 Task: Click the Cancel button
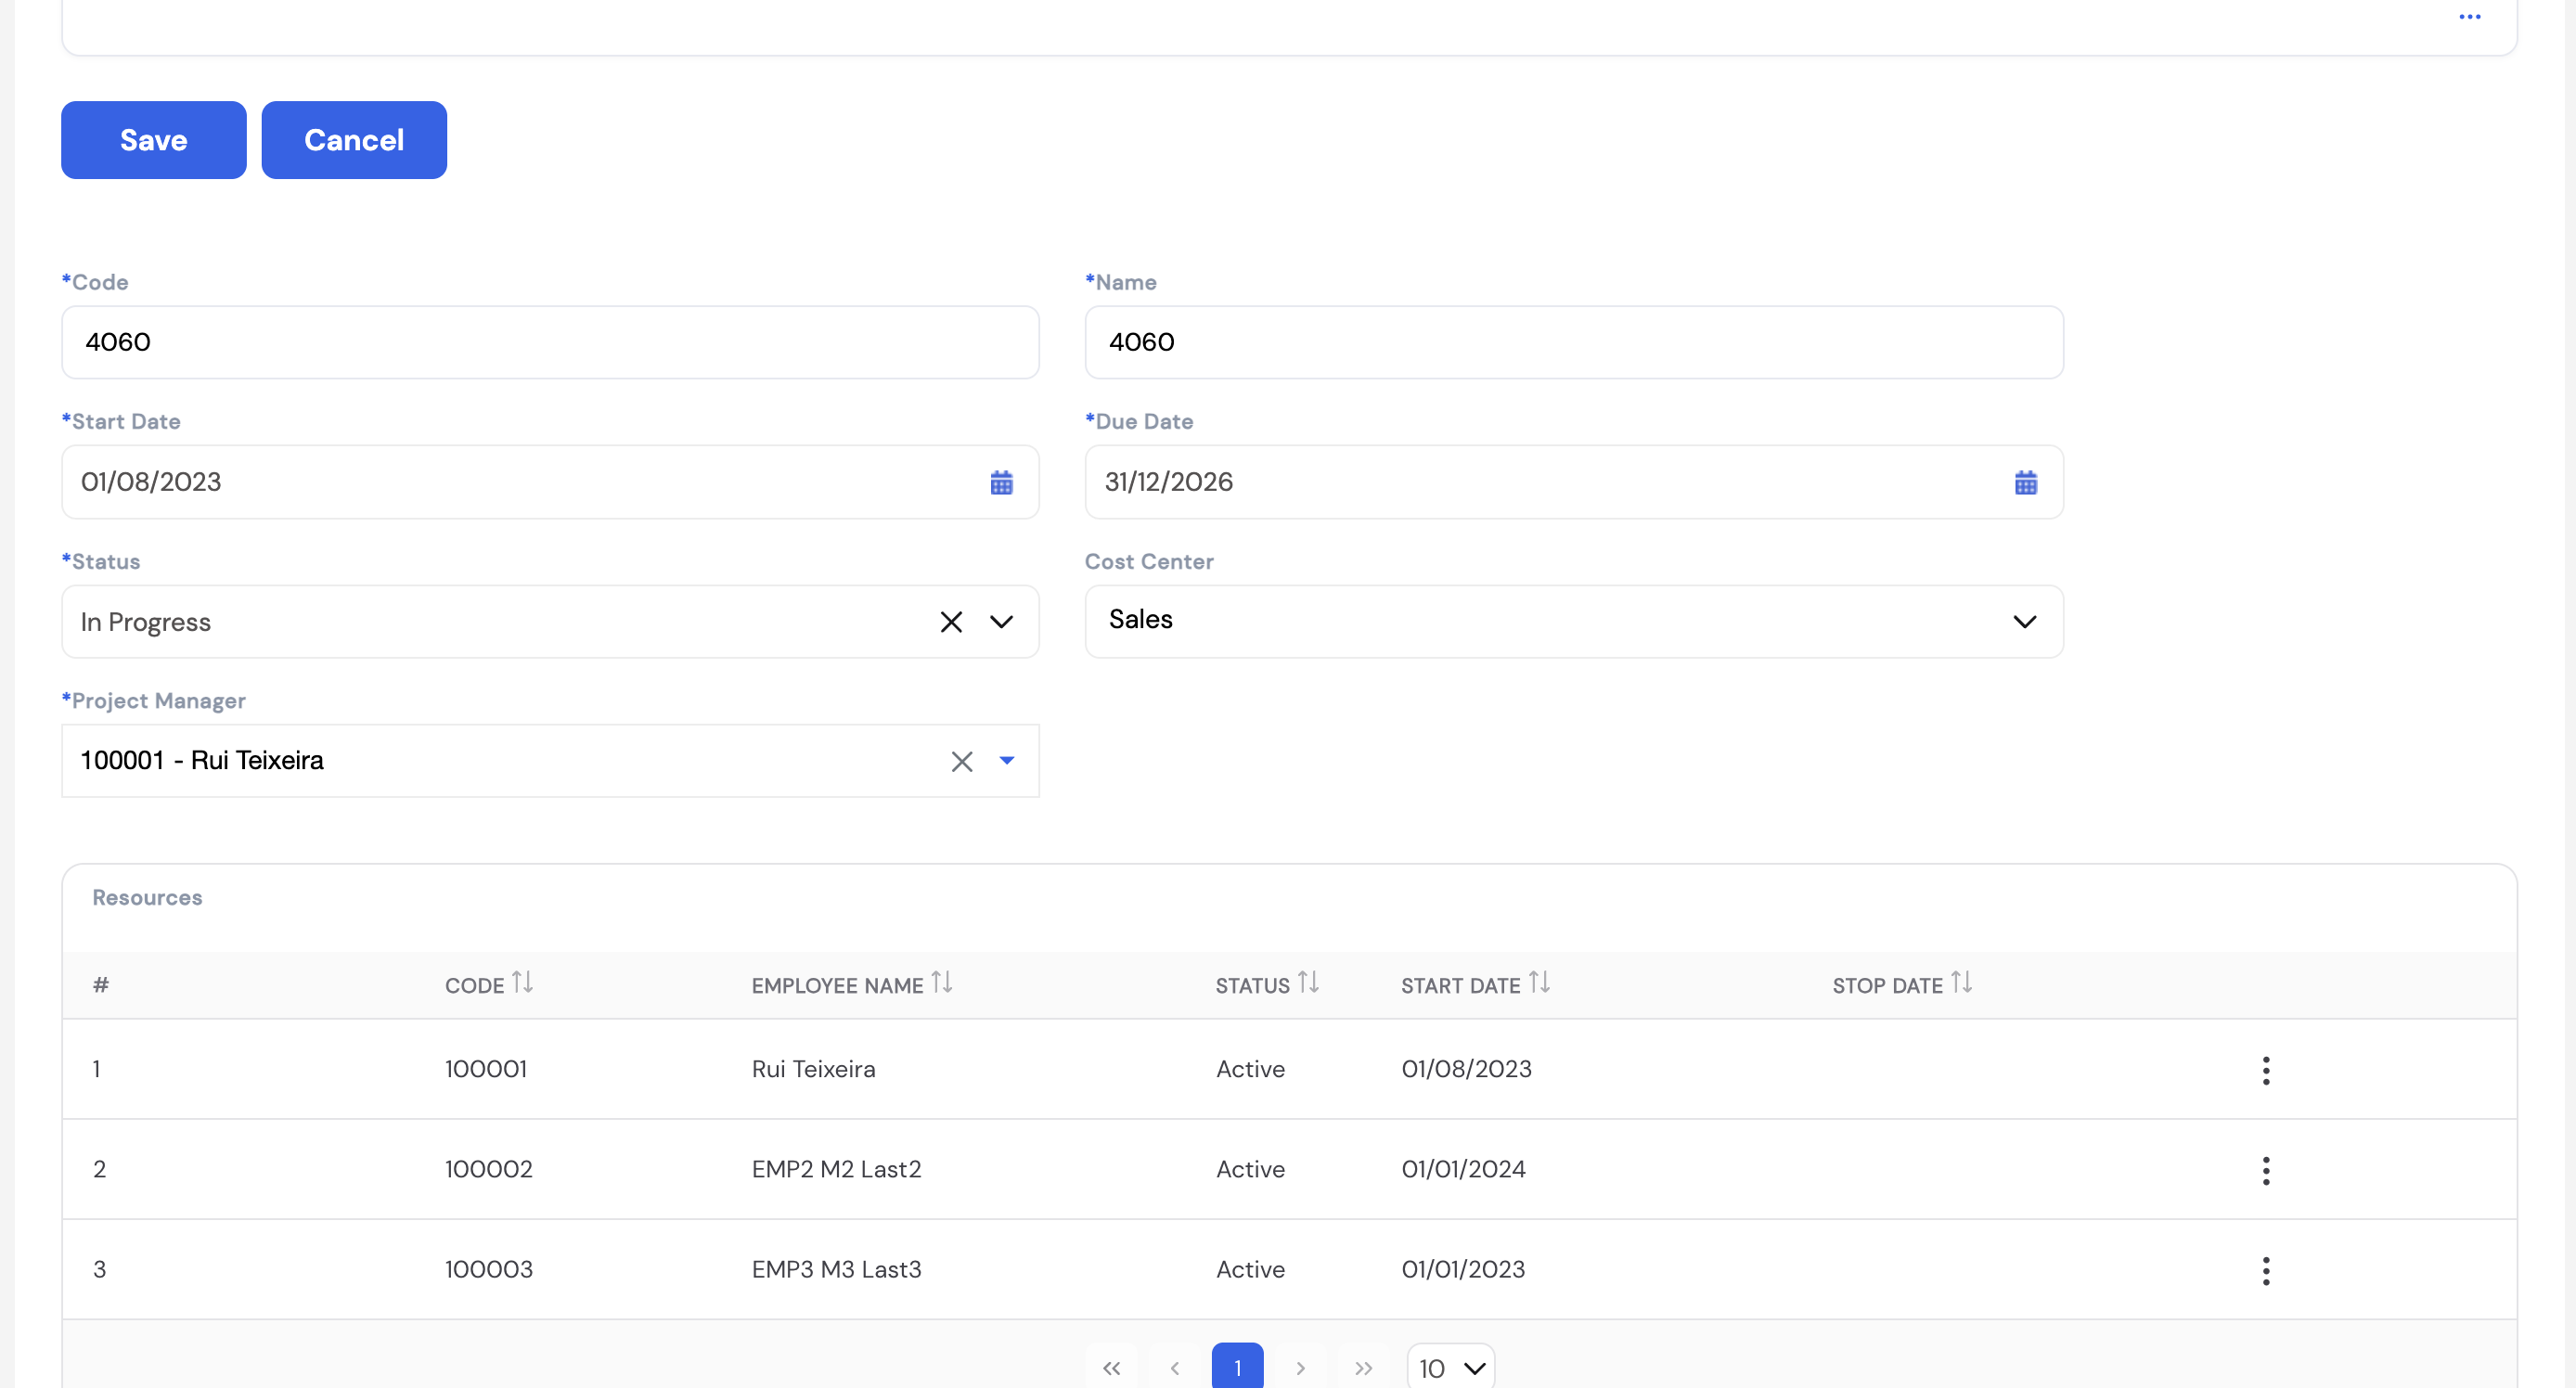coord(354,140)
